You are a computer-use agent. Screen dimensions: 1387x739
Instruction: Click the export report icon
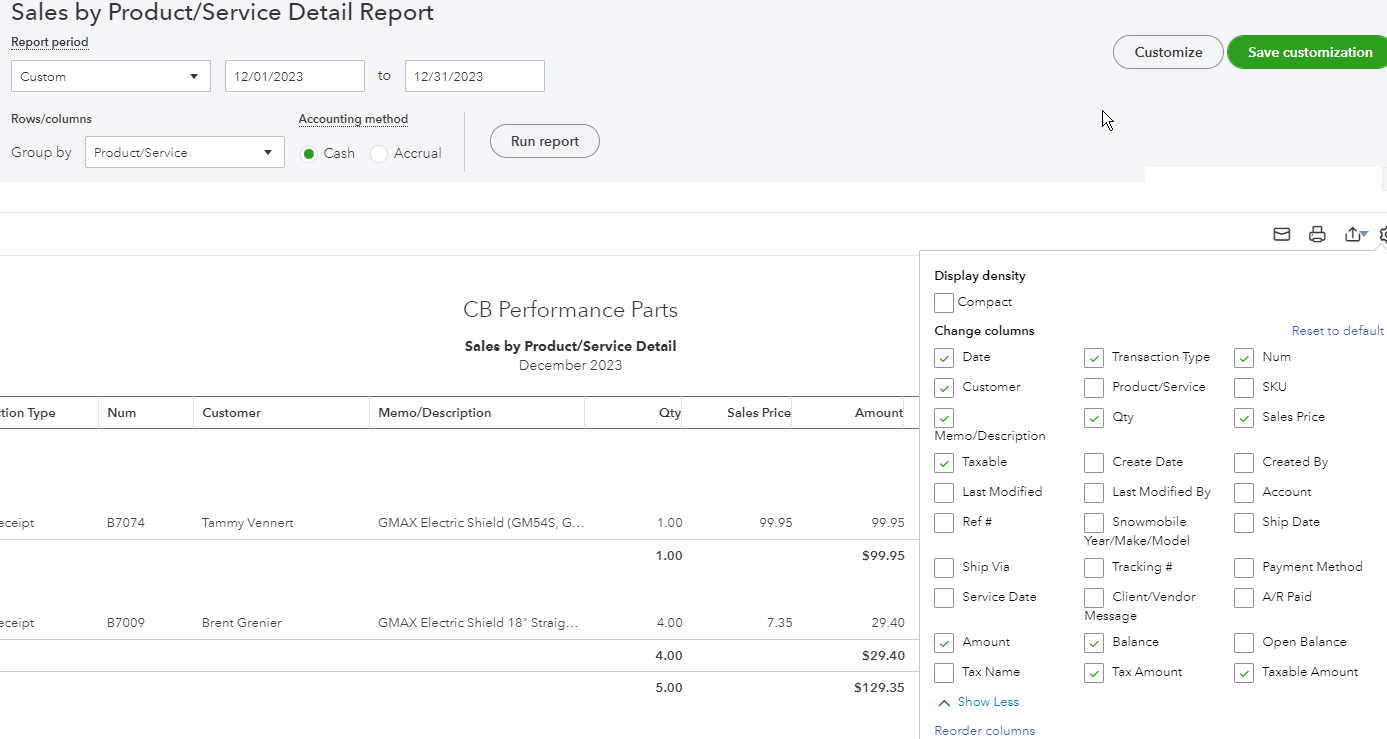(x=1353, y=233)
